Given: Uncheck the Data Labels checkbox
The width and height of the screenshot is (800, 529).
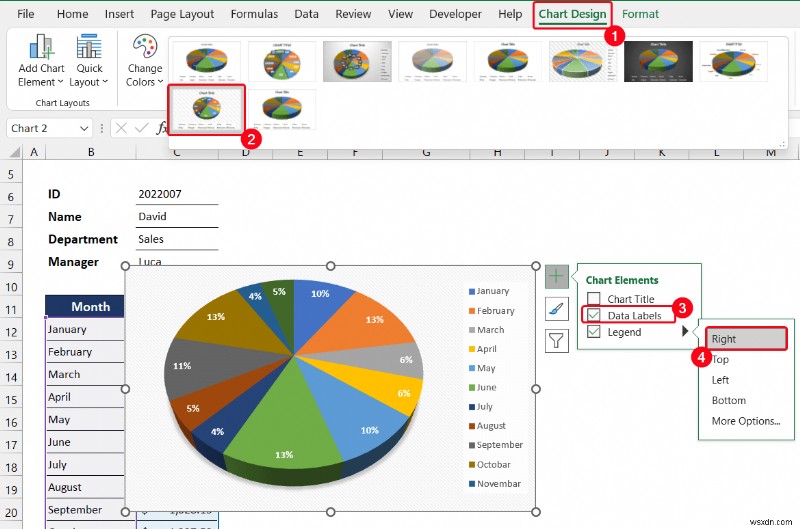Looking at the screenshot, I should pyautogui.click(x=593, y=315).
